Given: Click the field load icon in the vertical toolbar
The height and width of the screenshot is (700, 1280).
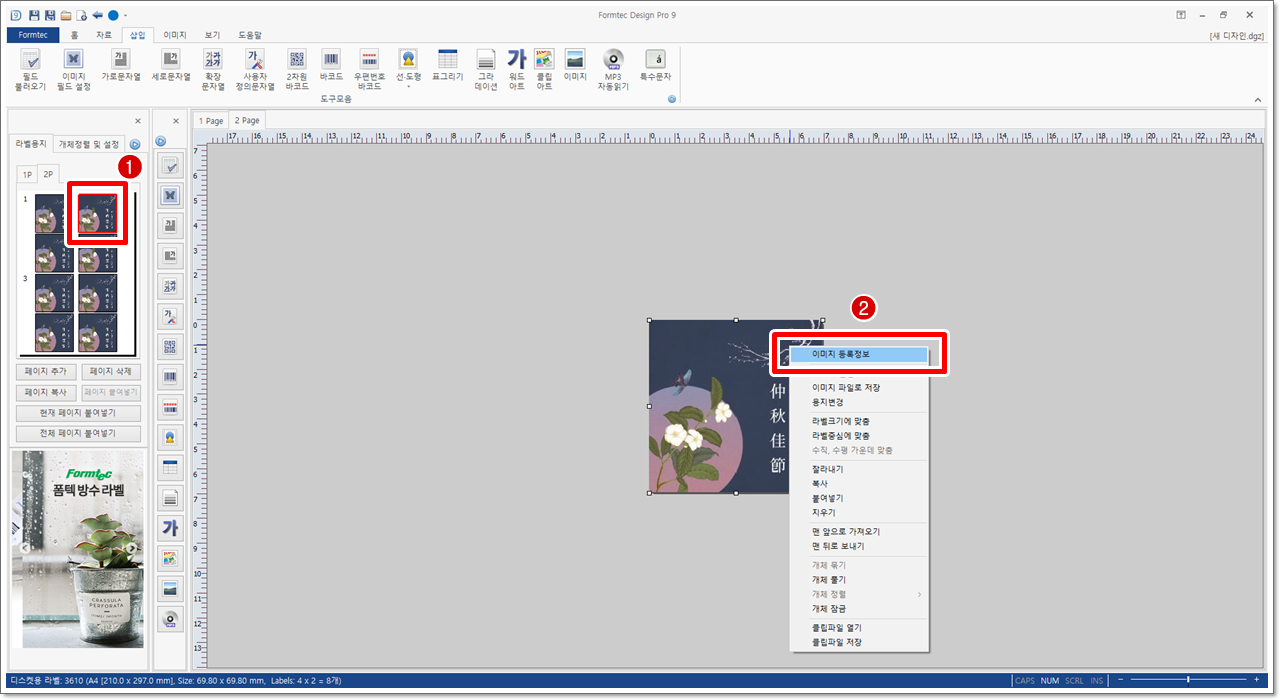Looking at the screenshot, I should (170, 166).
